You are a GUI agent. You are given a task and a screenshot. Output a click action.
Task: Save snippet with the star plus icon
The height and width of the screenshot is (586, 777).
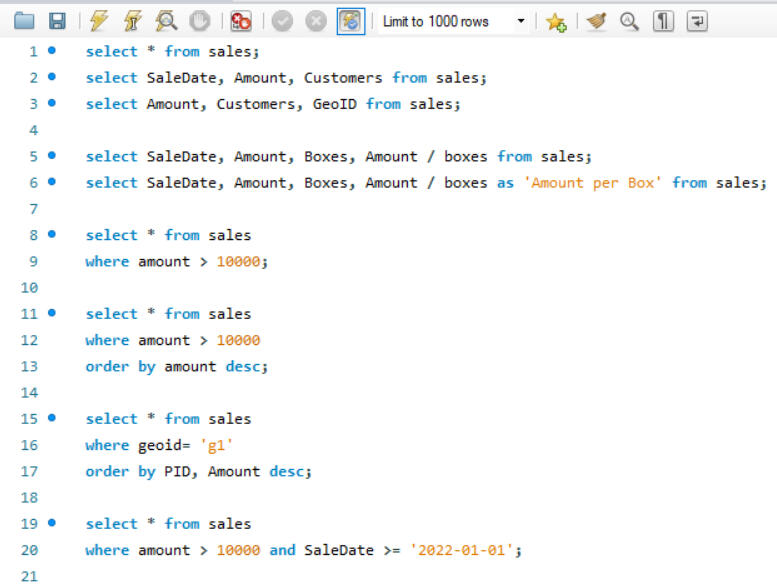click(556, 21)
